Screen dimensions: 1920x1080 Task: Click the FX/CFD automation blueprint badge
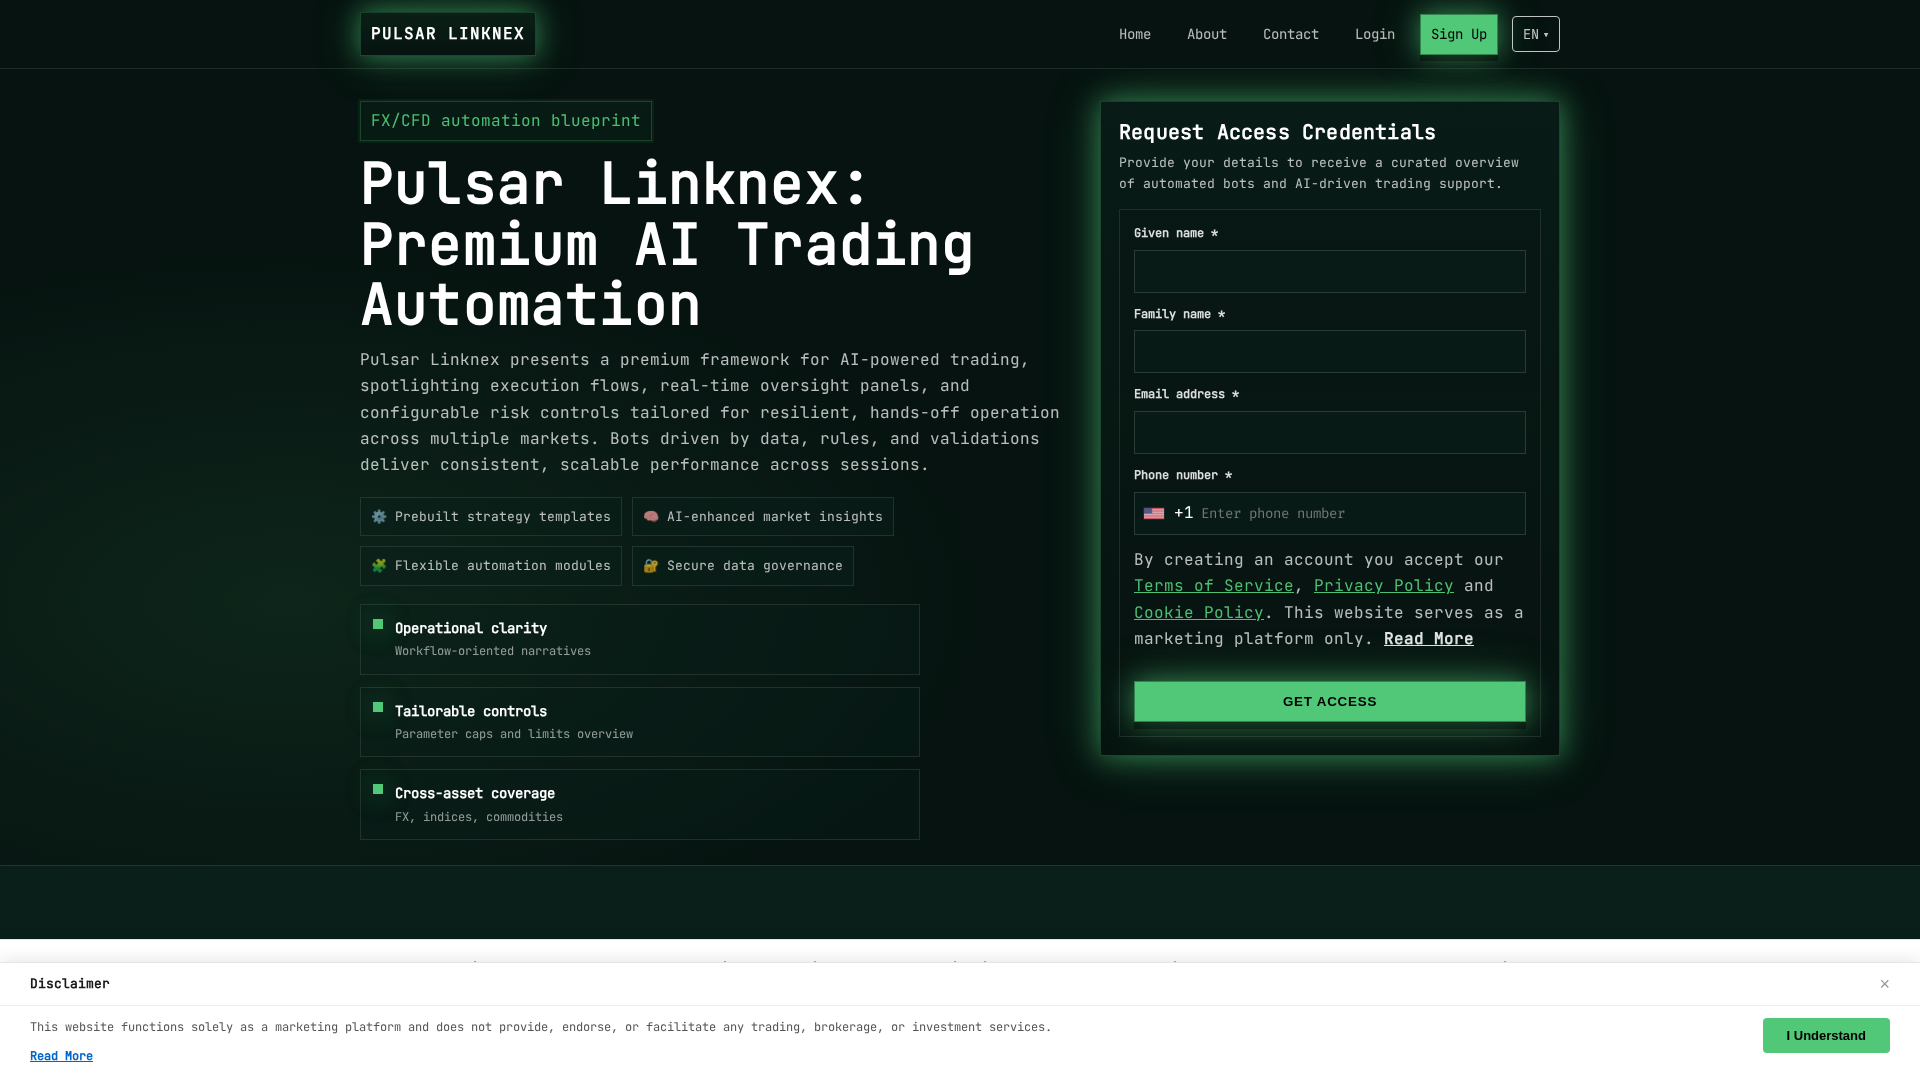[x=505, y=121]
